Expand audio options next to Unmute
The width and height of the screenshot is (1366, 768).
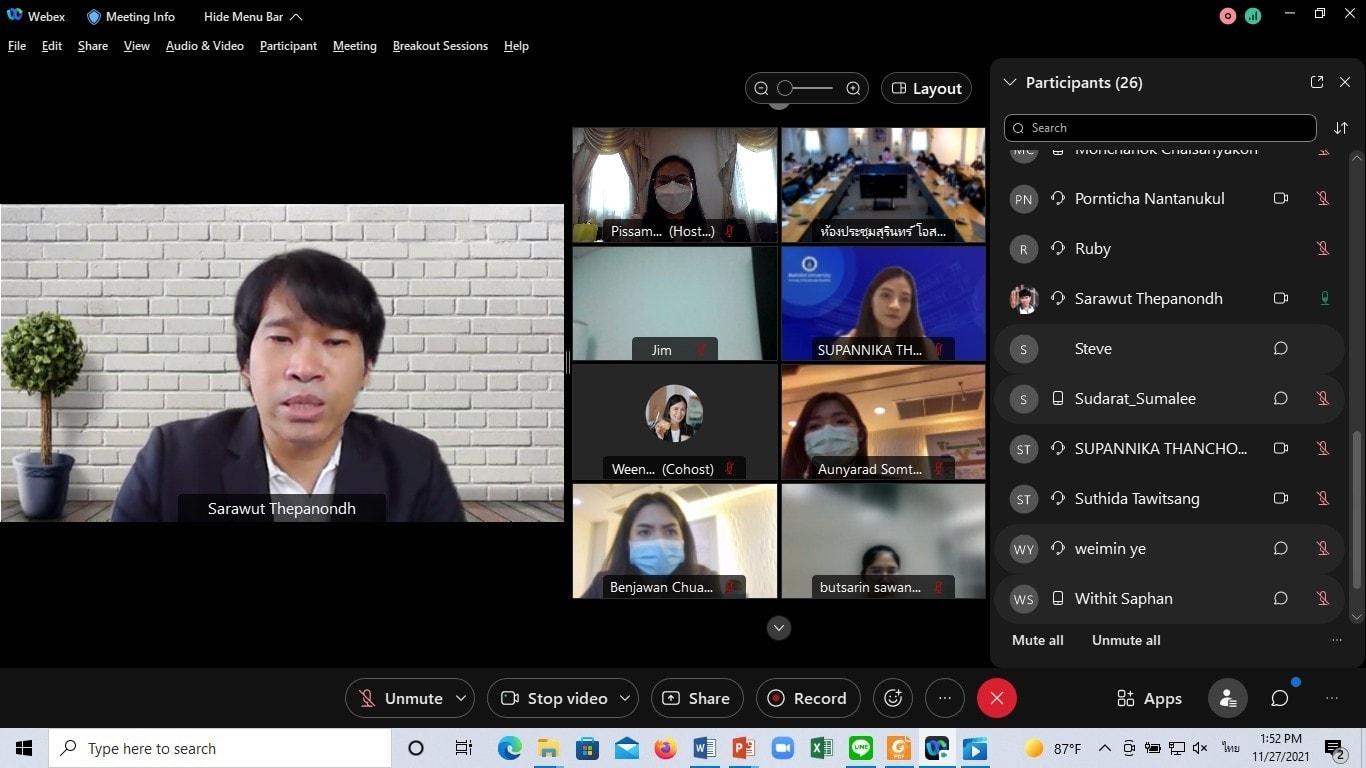[461, 698]
